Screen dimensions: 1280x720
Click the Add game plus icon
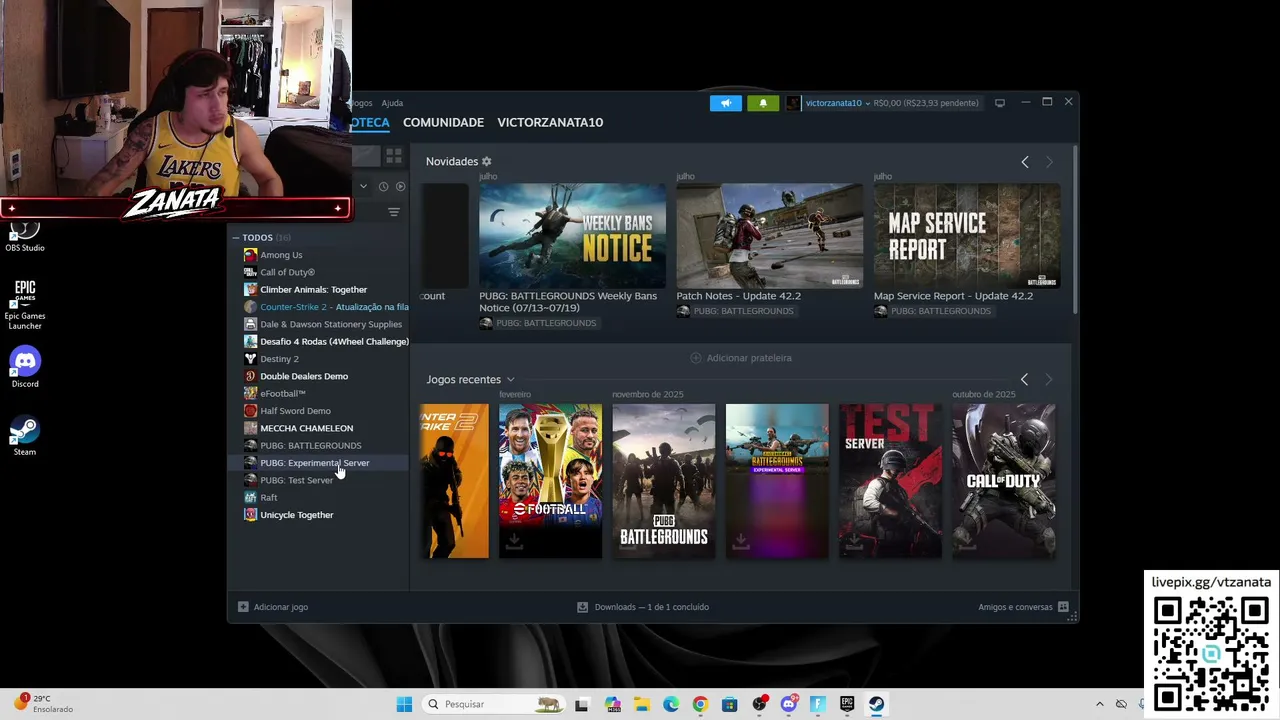243,607
